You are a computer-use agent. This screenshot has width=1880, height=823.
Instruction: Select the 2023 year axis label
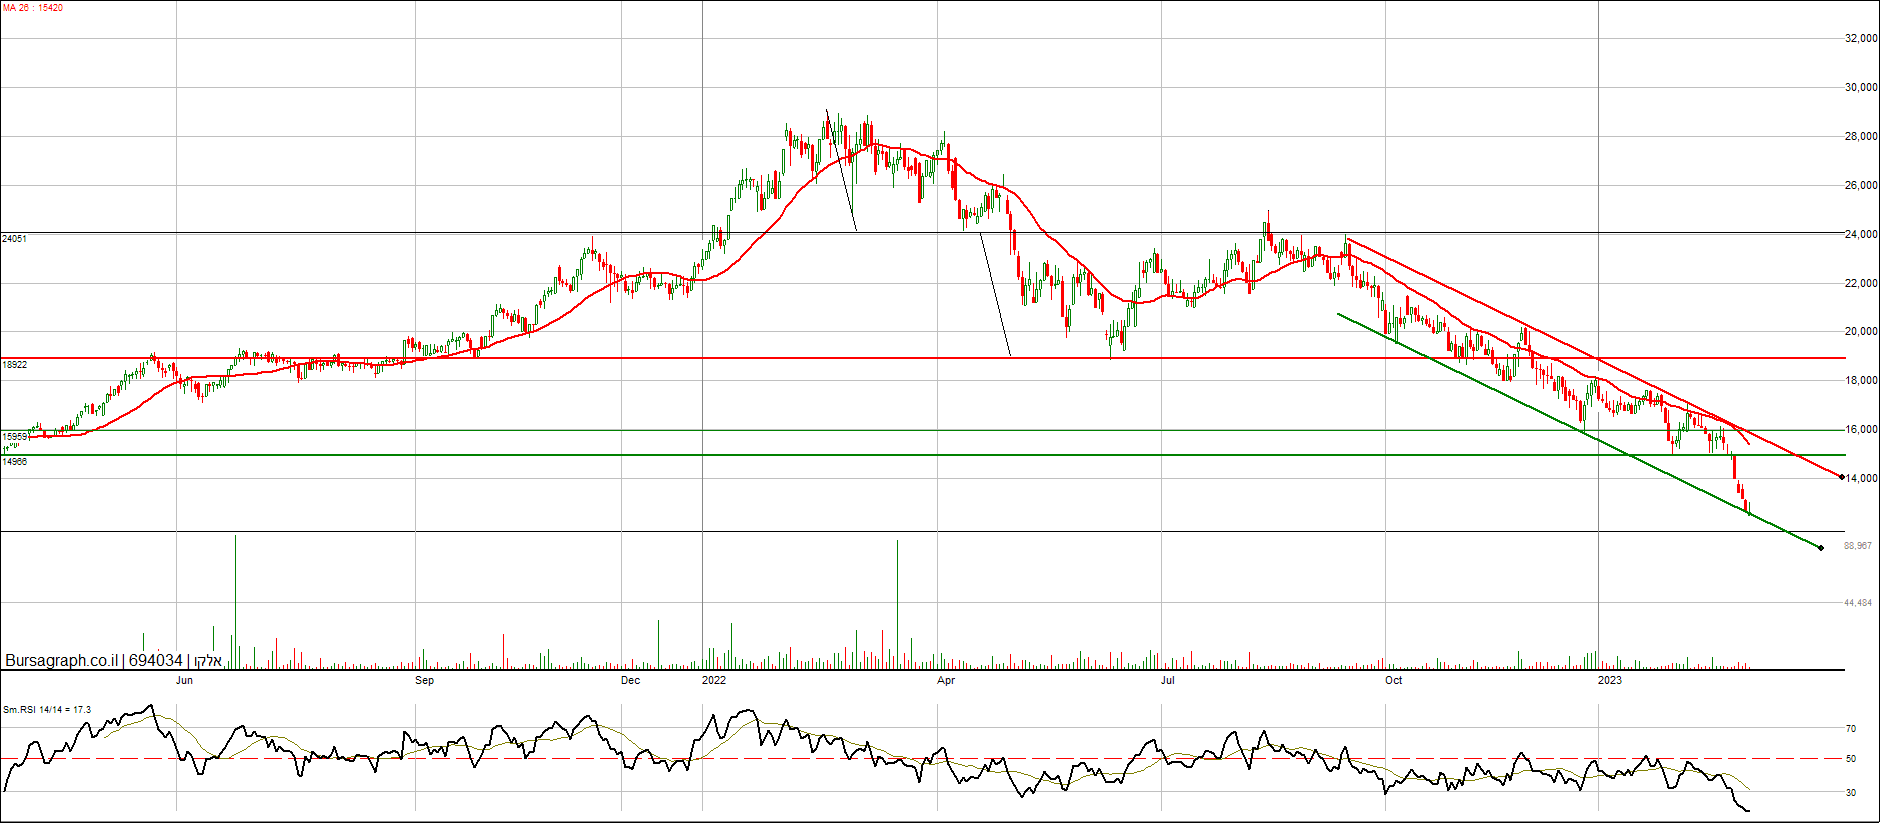[x=1610, y=680]
